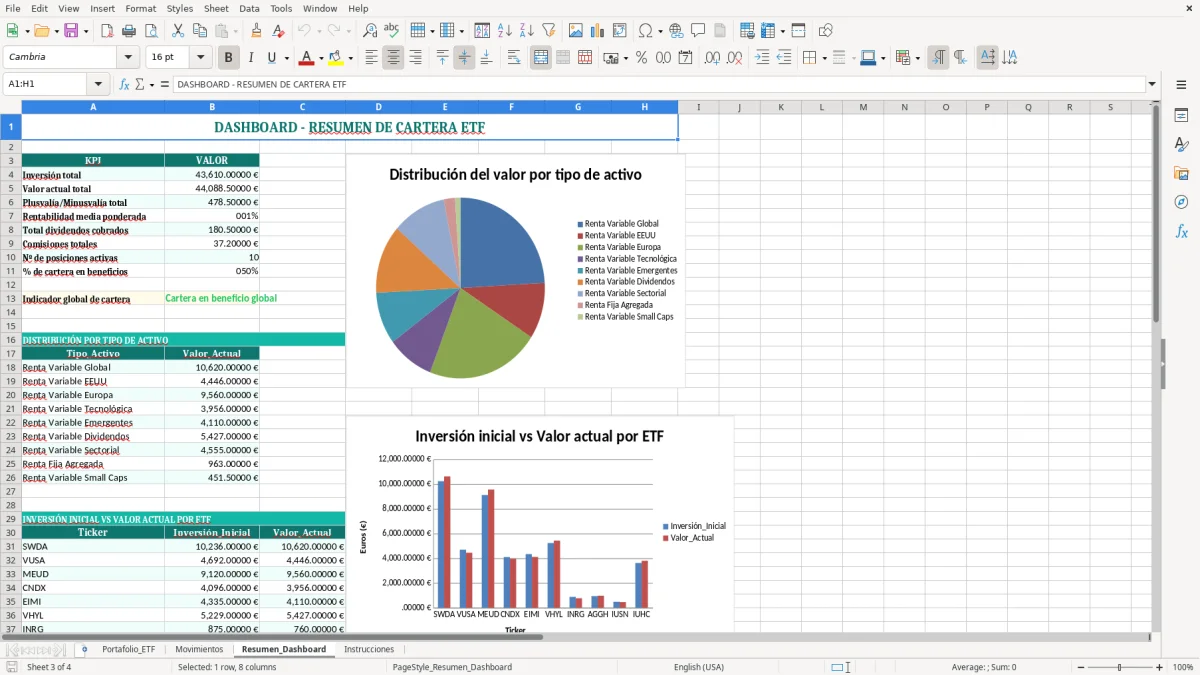Image resolution: width=1200 pixels, height=675 pixels.
Task: Toggle Underline formatting
Action: [x=271, y=58]
